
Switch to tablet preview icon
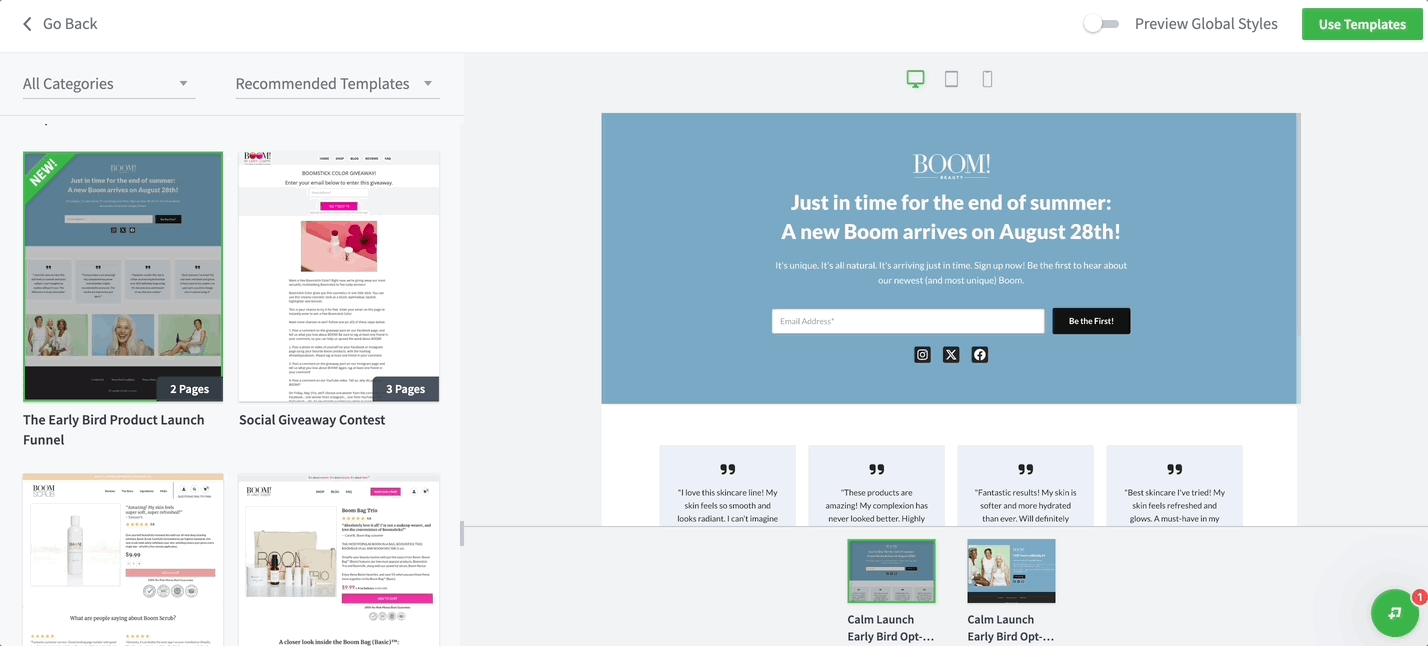click(x=951, y=79)
